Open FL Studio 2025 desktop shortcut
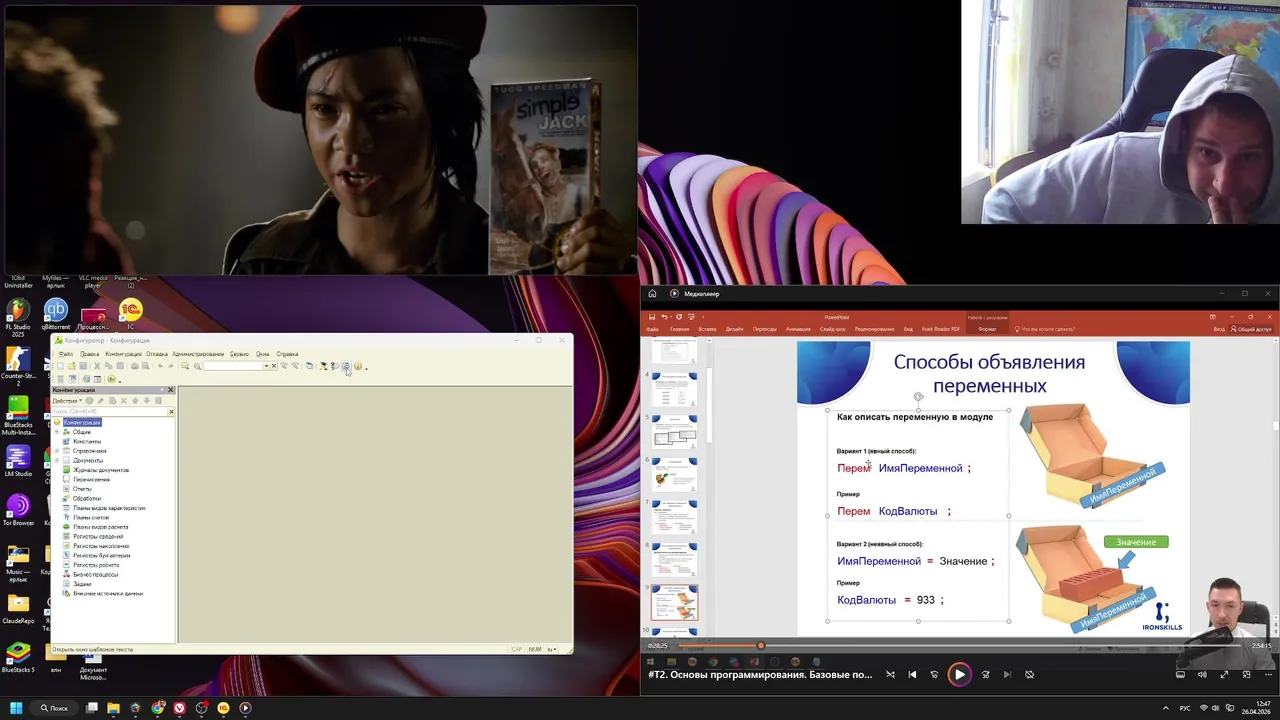 (x=18, y=317)
